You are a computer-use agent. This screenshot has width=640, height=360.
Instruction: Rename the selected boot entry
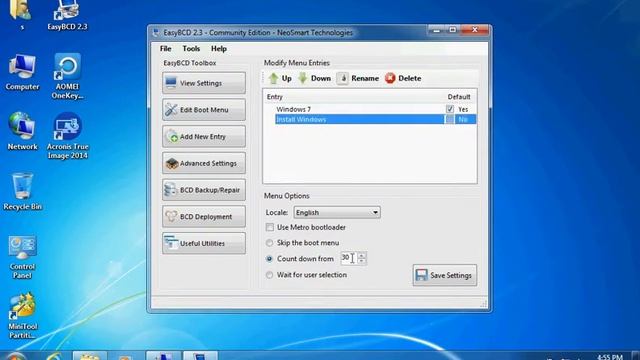tap(358, 78)
